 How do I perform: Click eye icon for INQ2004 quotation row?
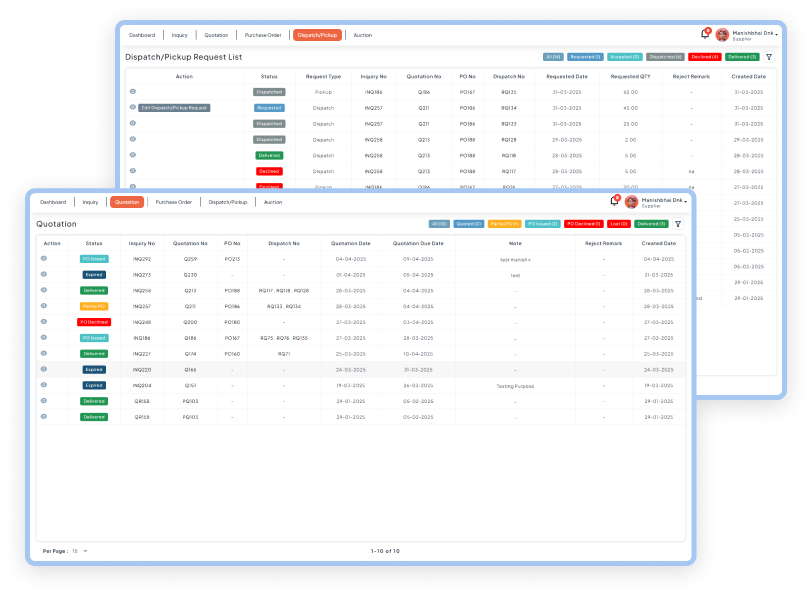[44, 385]
